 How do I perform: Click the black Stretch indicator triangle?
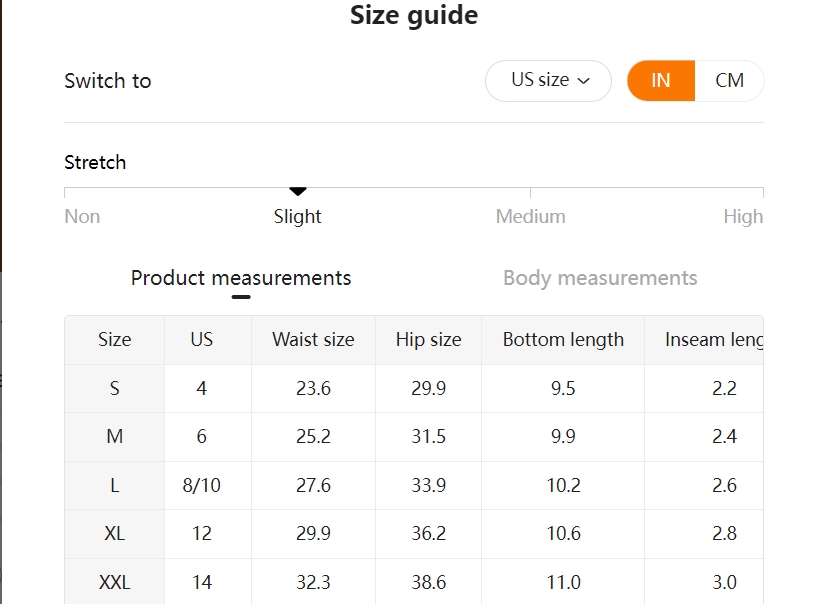pos(298,191)
